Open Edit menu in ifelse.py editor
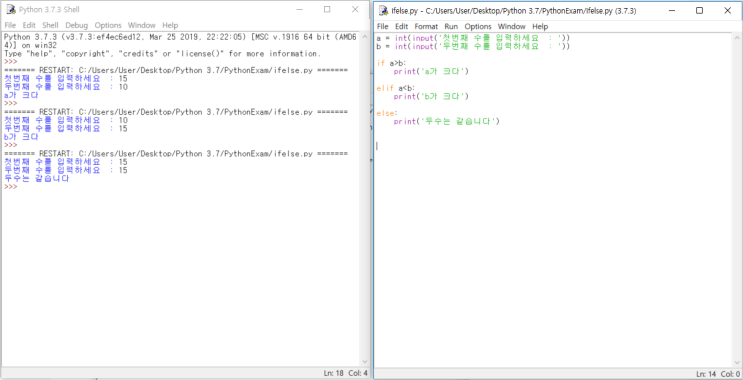743x380 pixels. [x=401, y=27]
